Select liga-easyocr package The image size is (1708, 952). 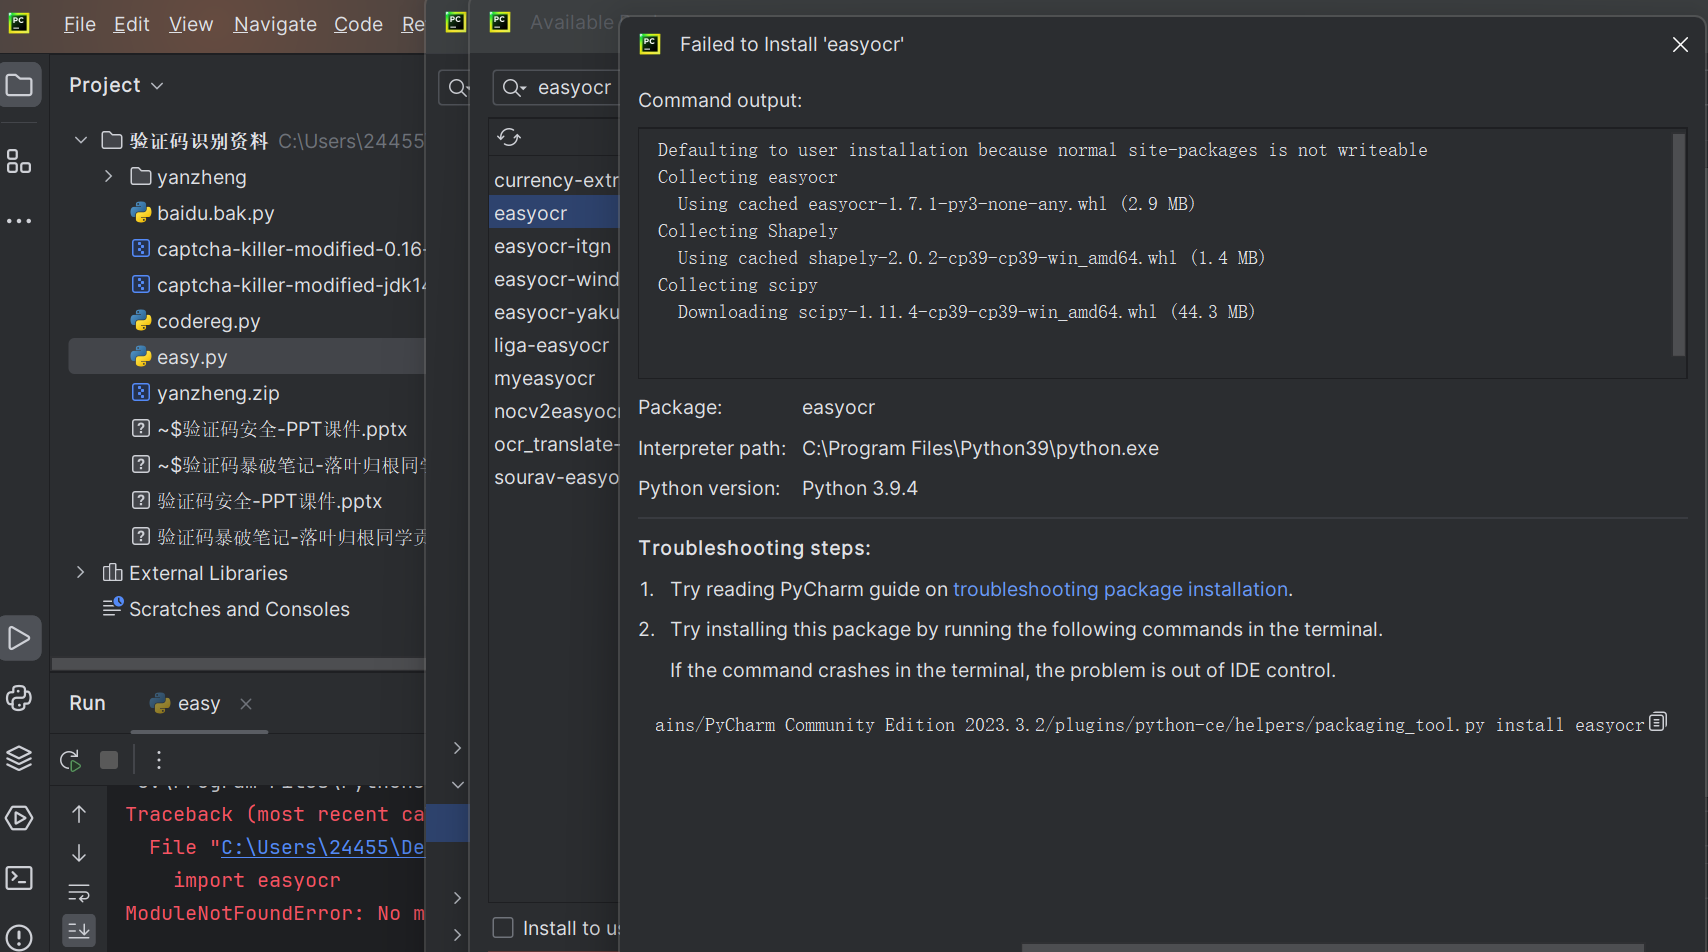(554, 345)
